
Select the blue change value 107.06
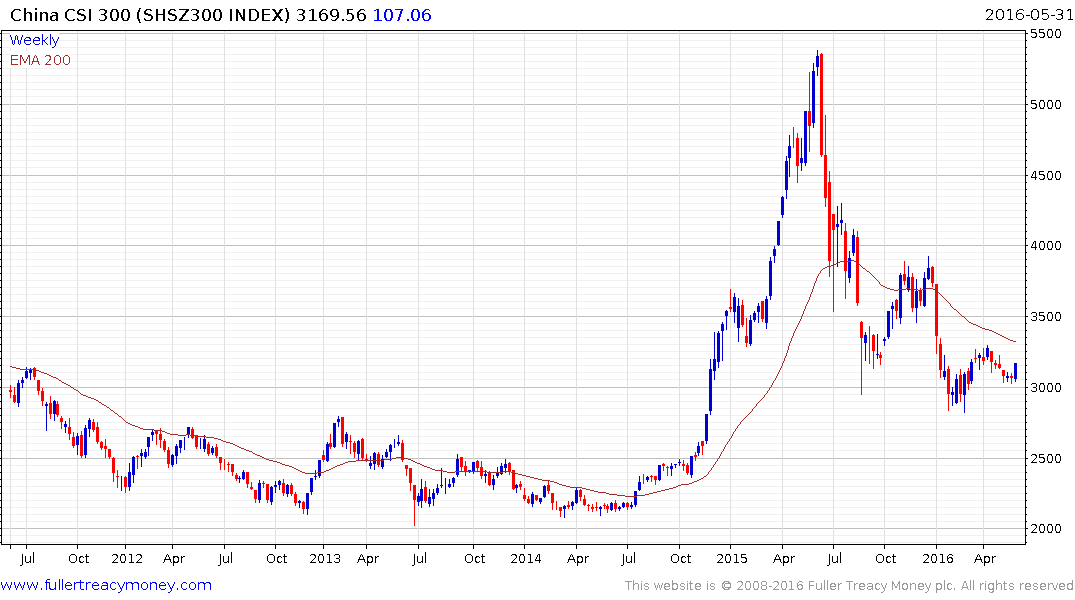coord(402,15)
